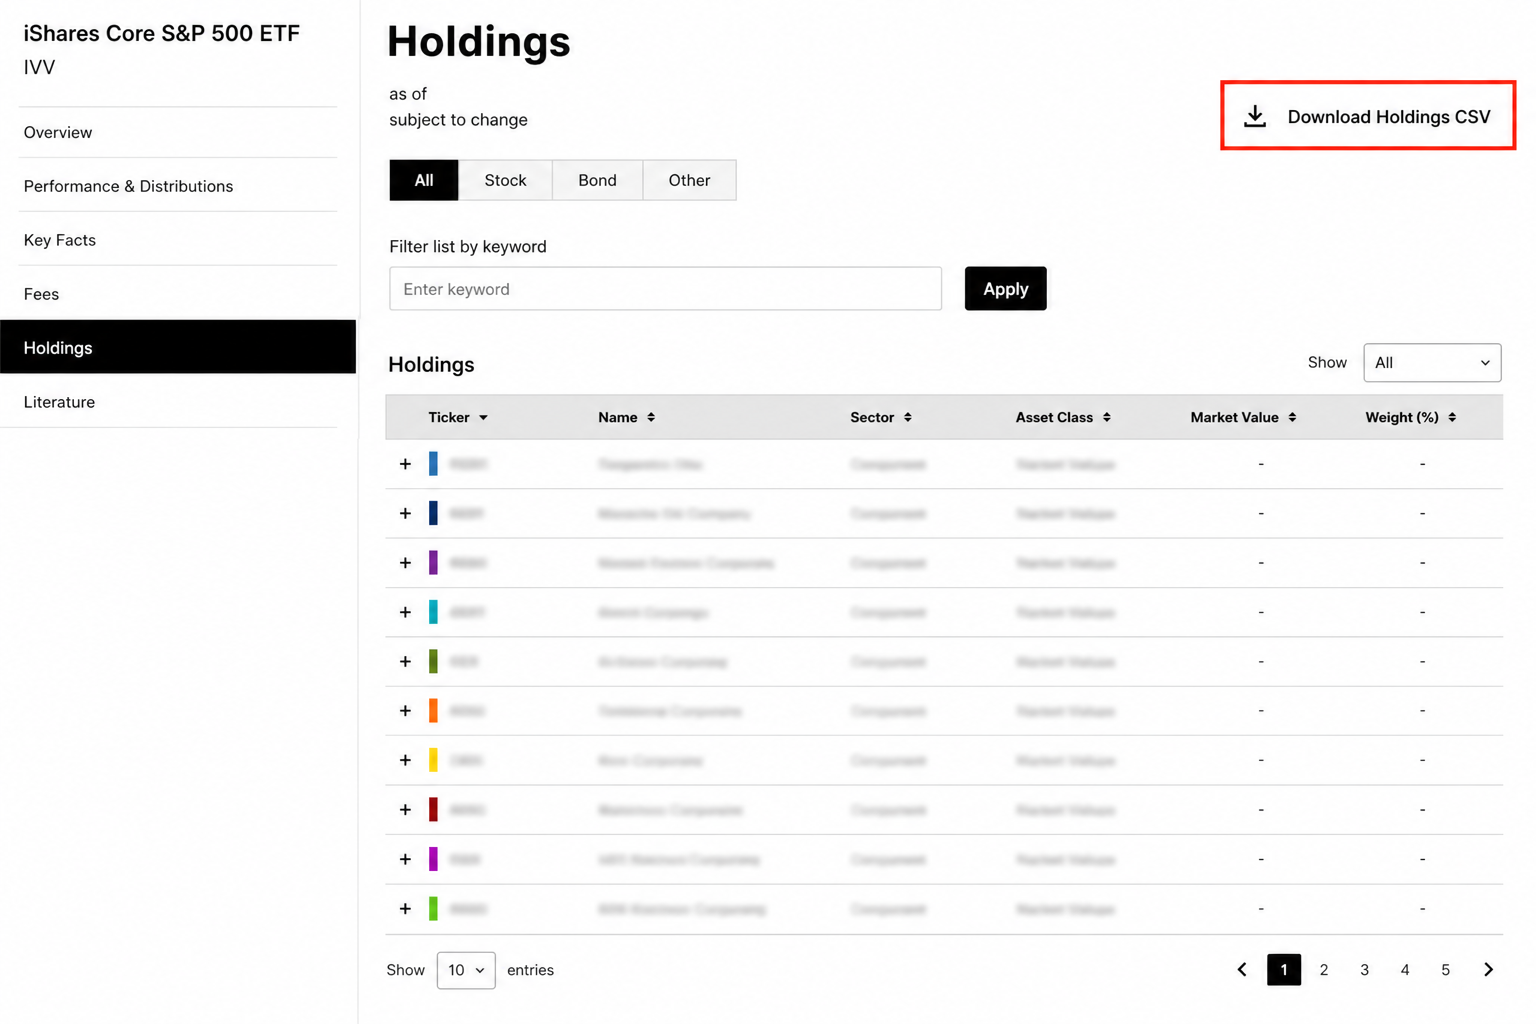This screenshot has height=1024, width=1536.
Task: Sort holdings by Name column
Action: coord(627,417)
